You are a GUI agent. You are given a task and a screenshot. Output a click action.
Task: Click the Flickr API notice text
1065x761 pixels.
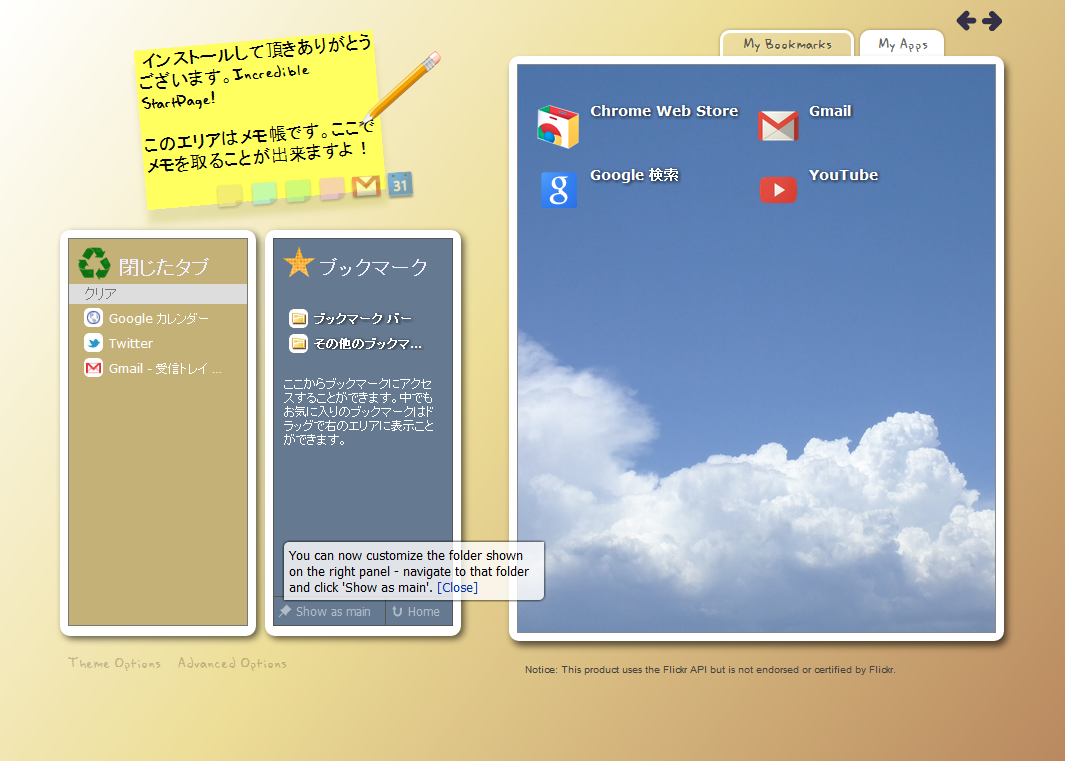point(710,670)
